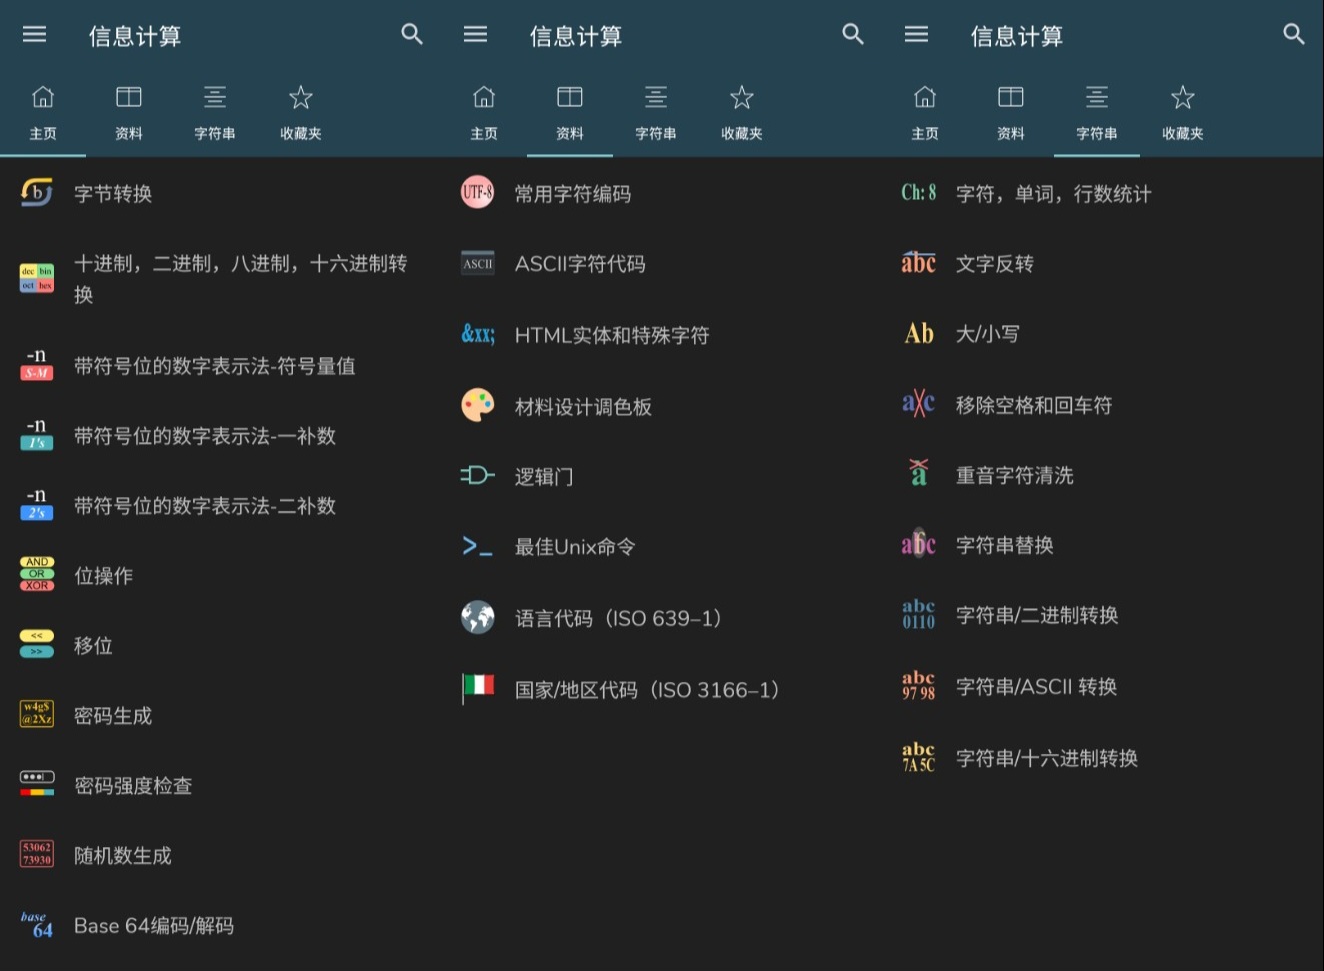The image size is (1324, 971).
Task: Click the color palette icon
Action: 478,405
